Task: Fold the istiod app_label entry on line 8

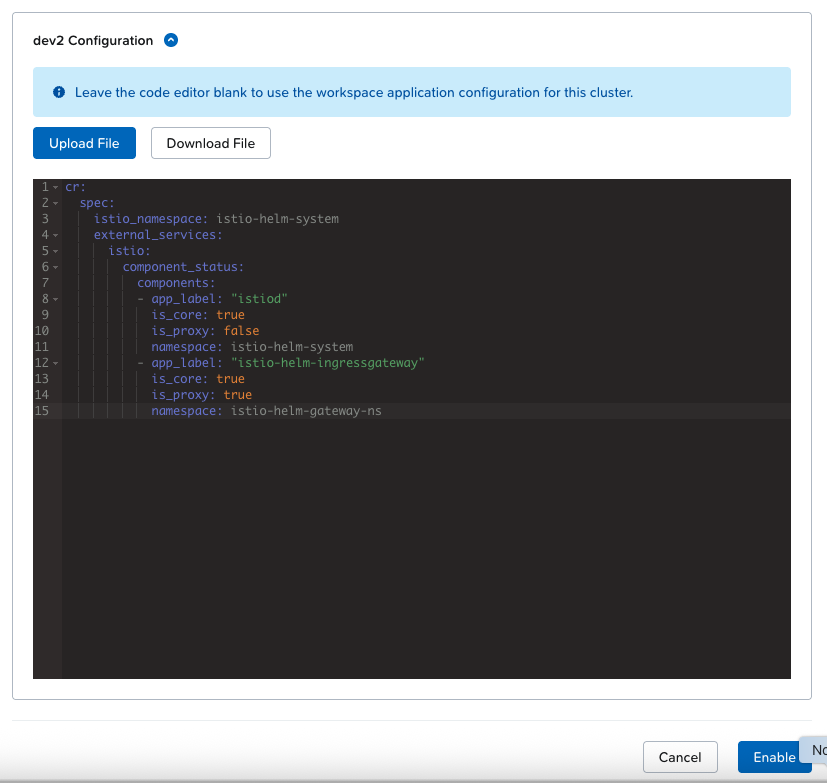Action: click(x=56, y=299)
